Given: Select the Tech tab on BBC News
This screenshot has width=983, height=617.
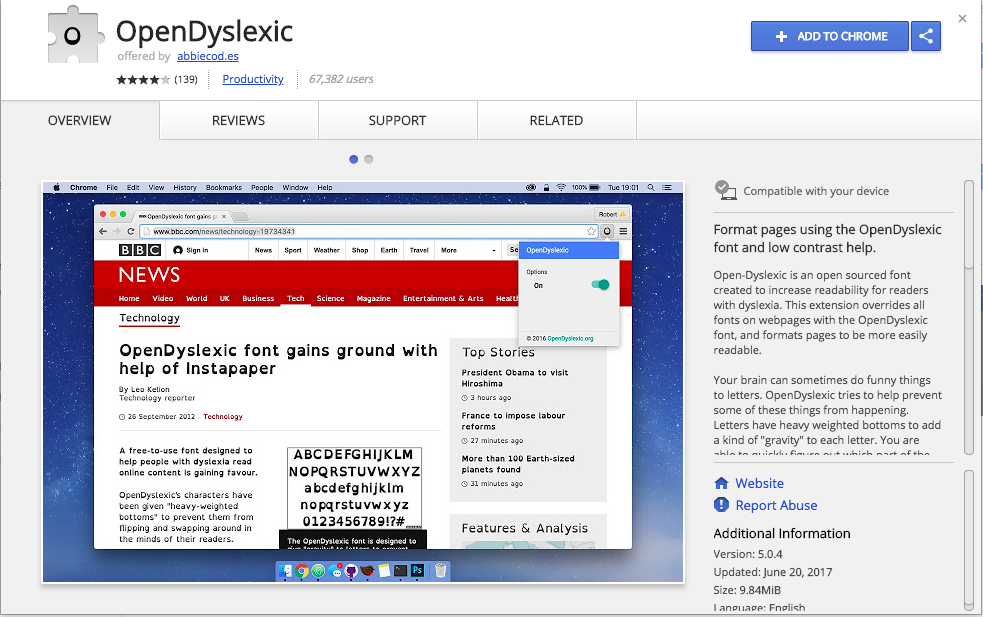Looking at the screenshot, I should coord(295,298).
